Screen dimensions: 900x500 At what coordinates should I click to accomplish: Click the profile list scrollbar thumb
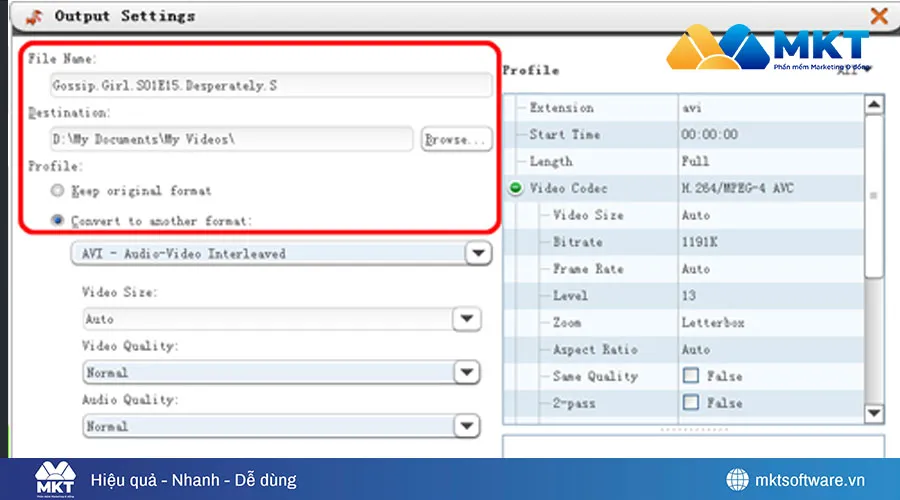874,197
